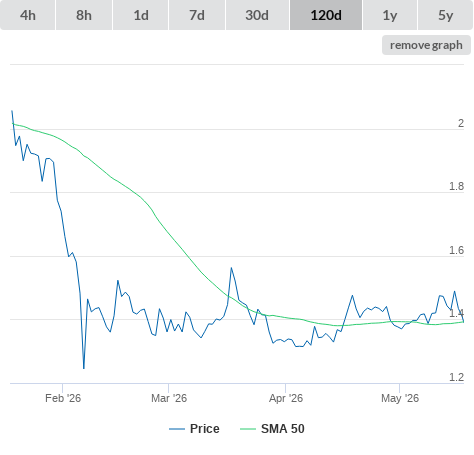
Task: Switch to the 8h time range
Action: click(84, 15)
